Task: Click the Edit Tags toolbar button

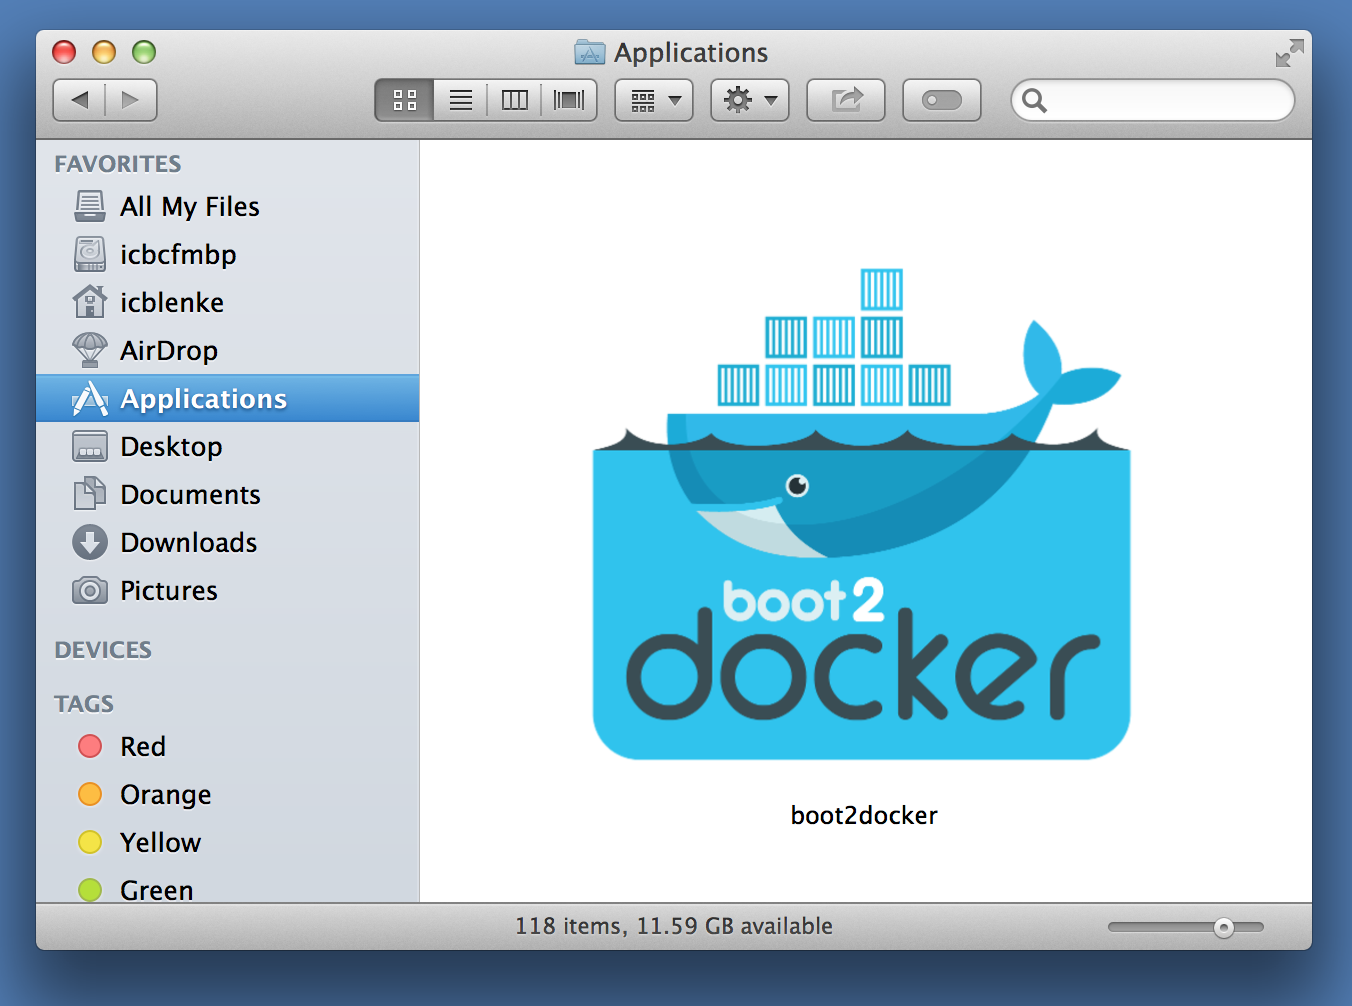Action: point(942,100)
